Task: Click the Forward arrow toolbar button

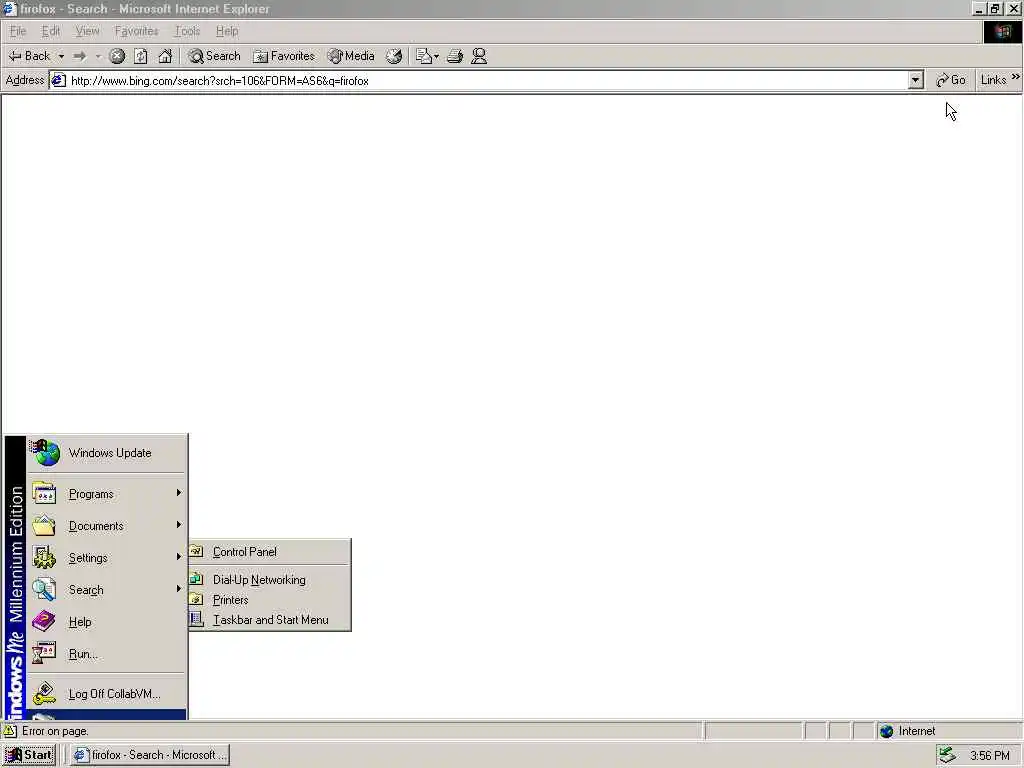Action: pyautogui.click(x=80, y=56)
